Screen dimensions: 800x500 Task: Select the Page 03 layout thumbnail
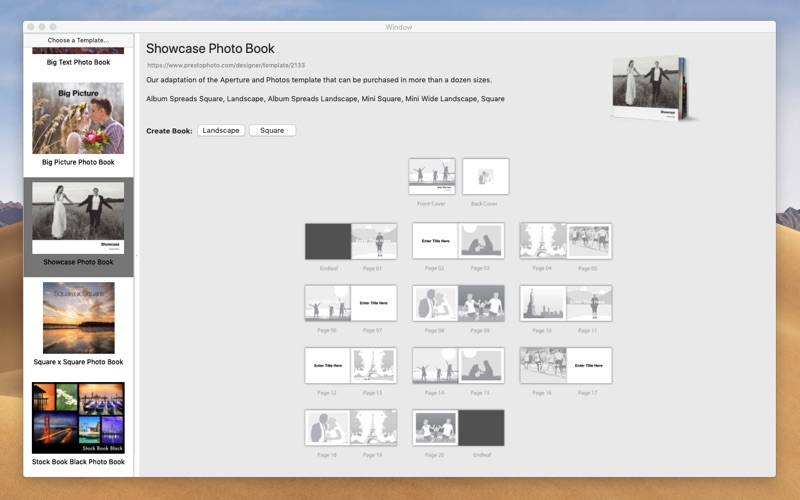[x=481, y=241]
